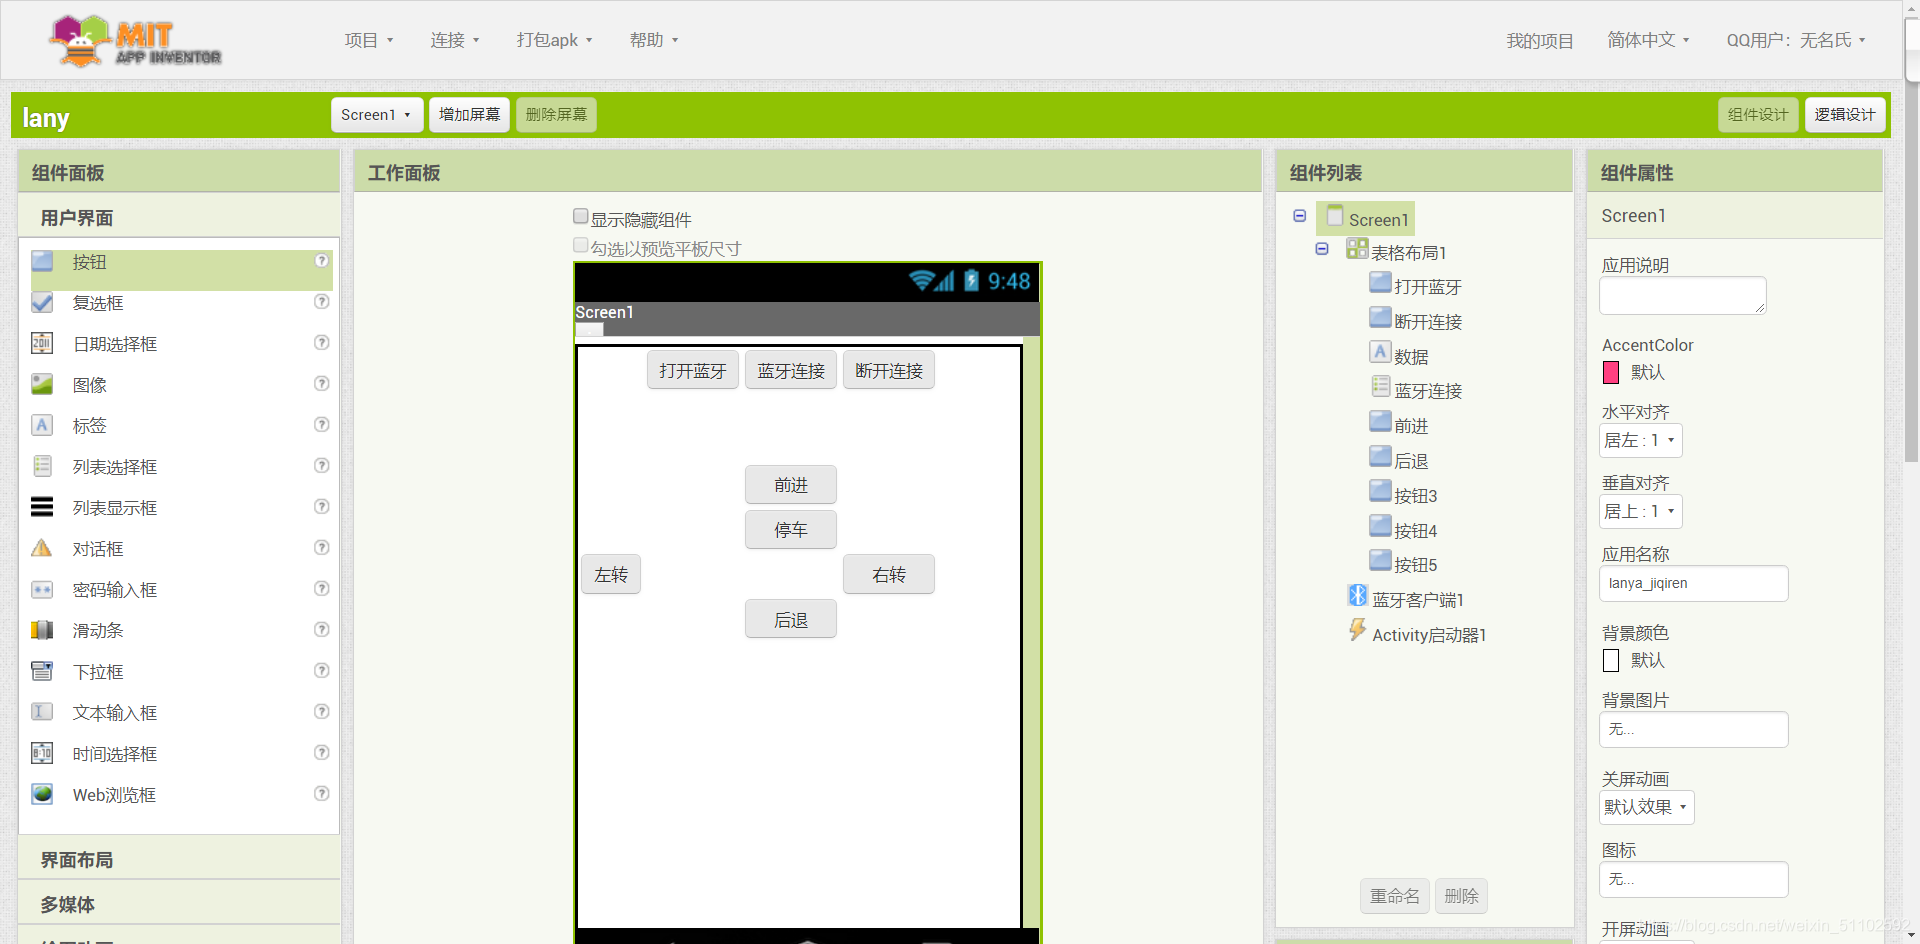Click 蓝牙连接 picker in phone preview

[x=791, y=371]
